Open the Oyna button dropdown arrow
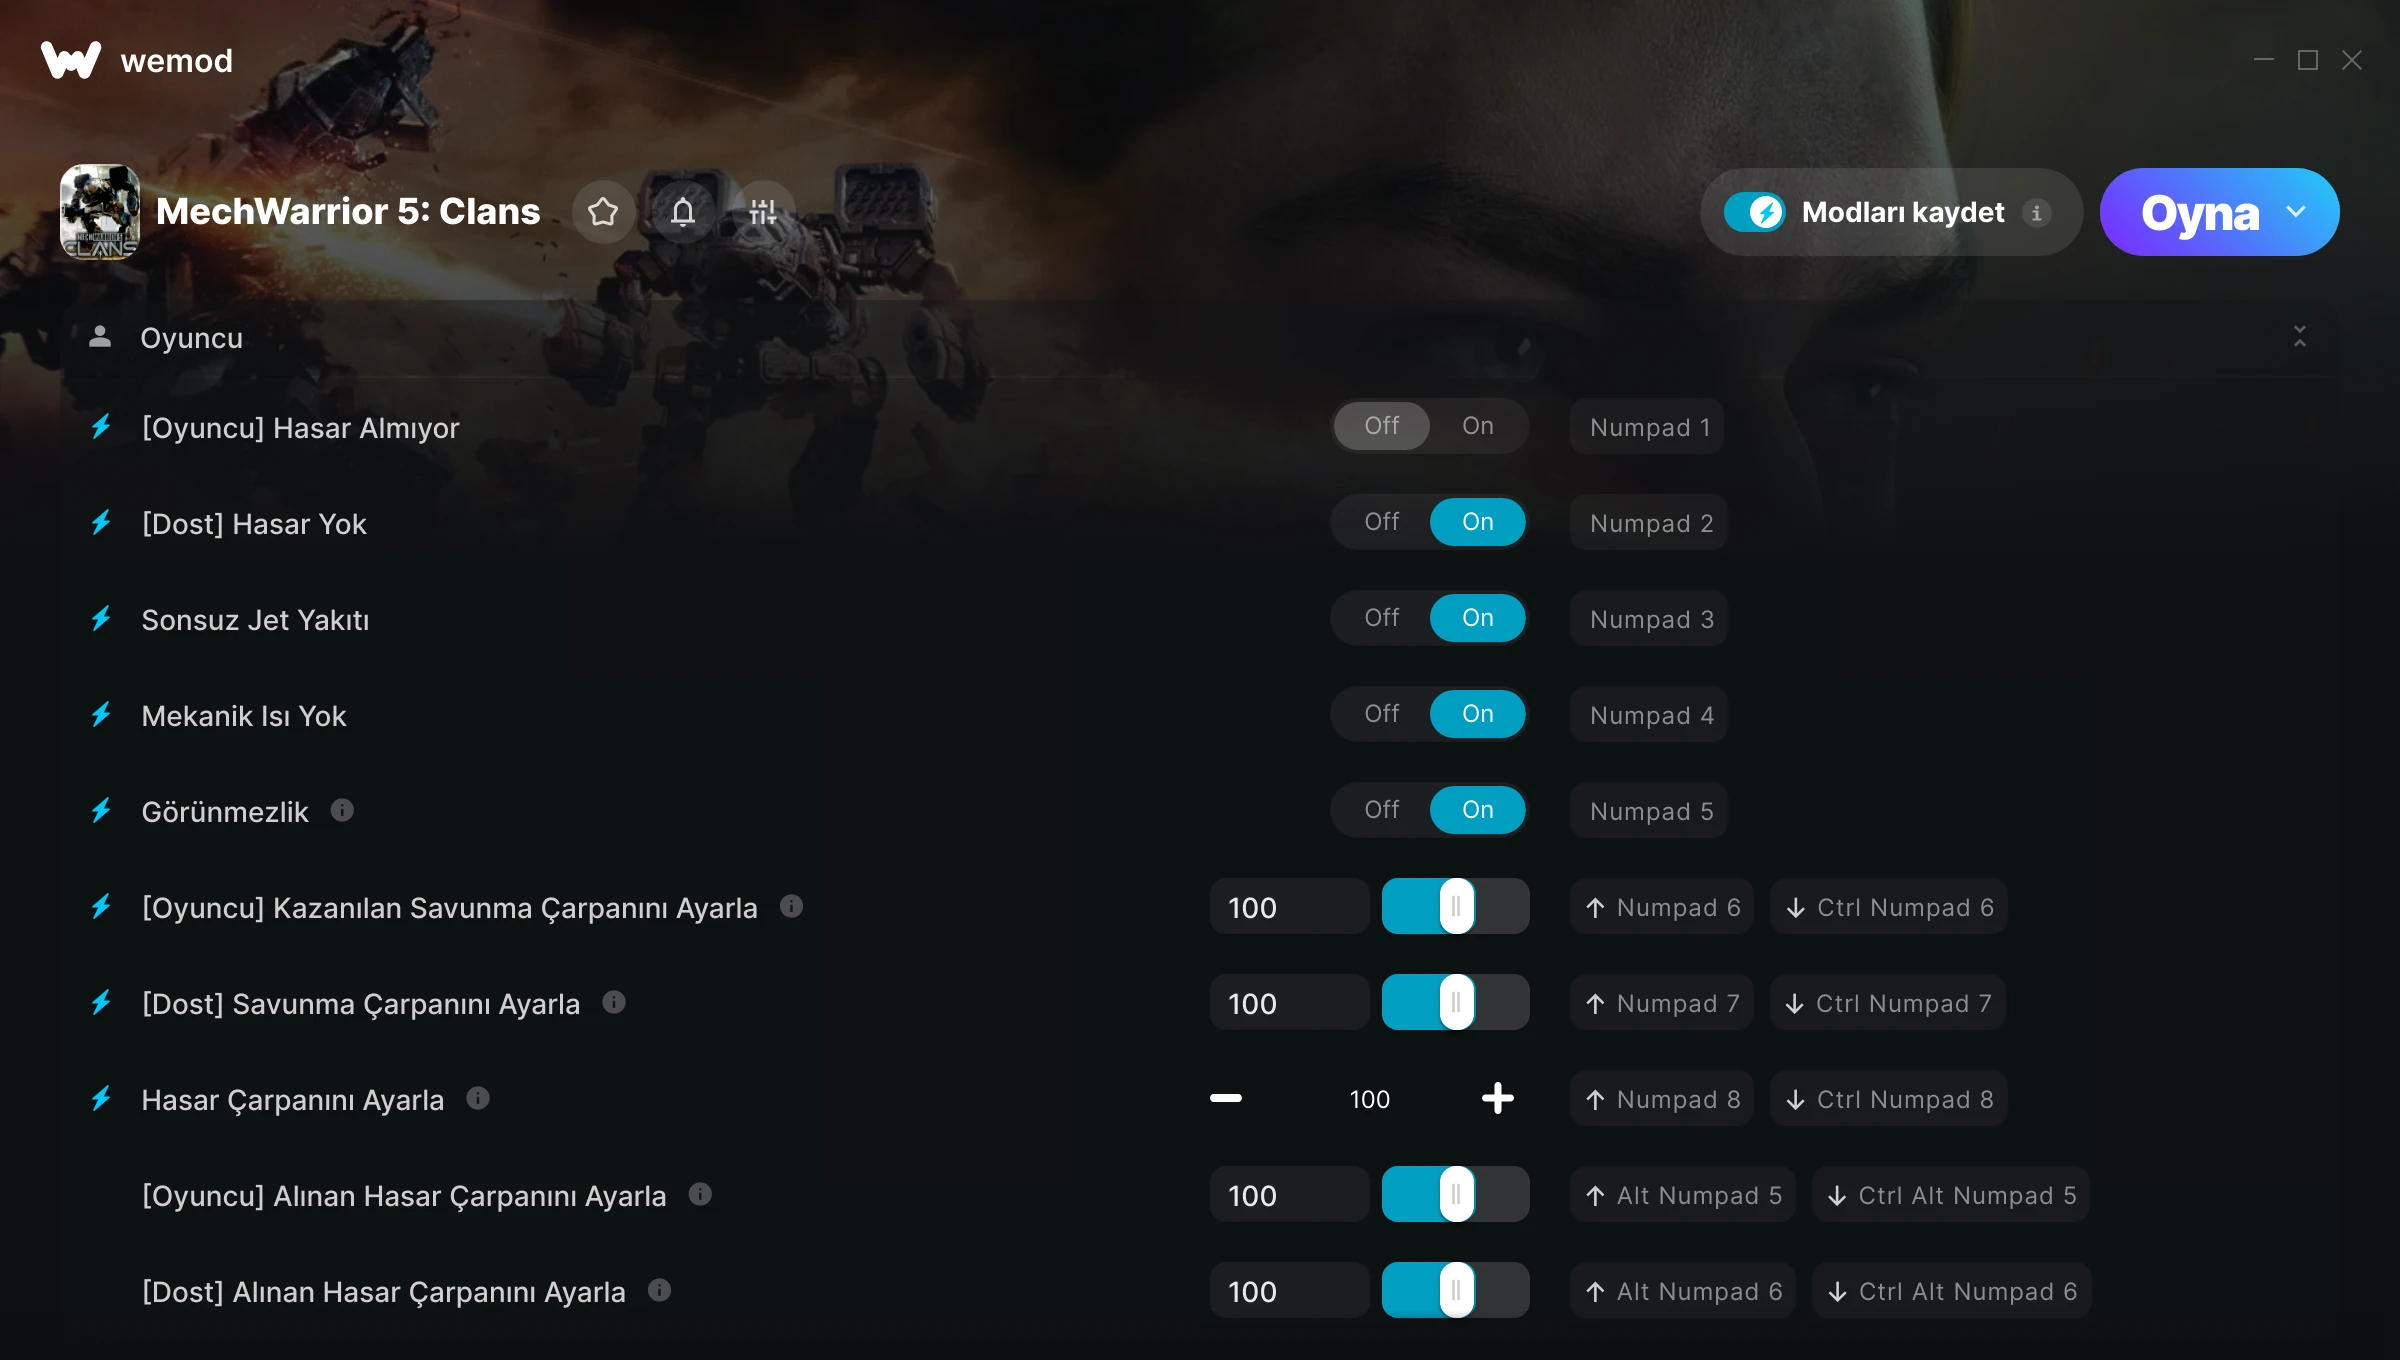The height and width of the screenshot is (1360, 2400). pos(2296,212)
